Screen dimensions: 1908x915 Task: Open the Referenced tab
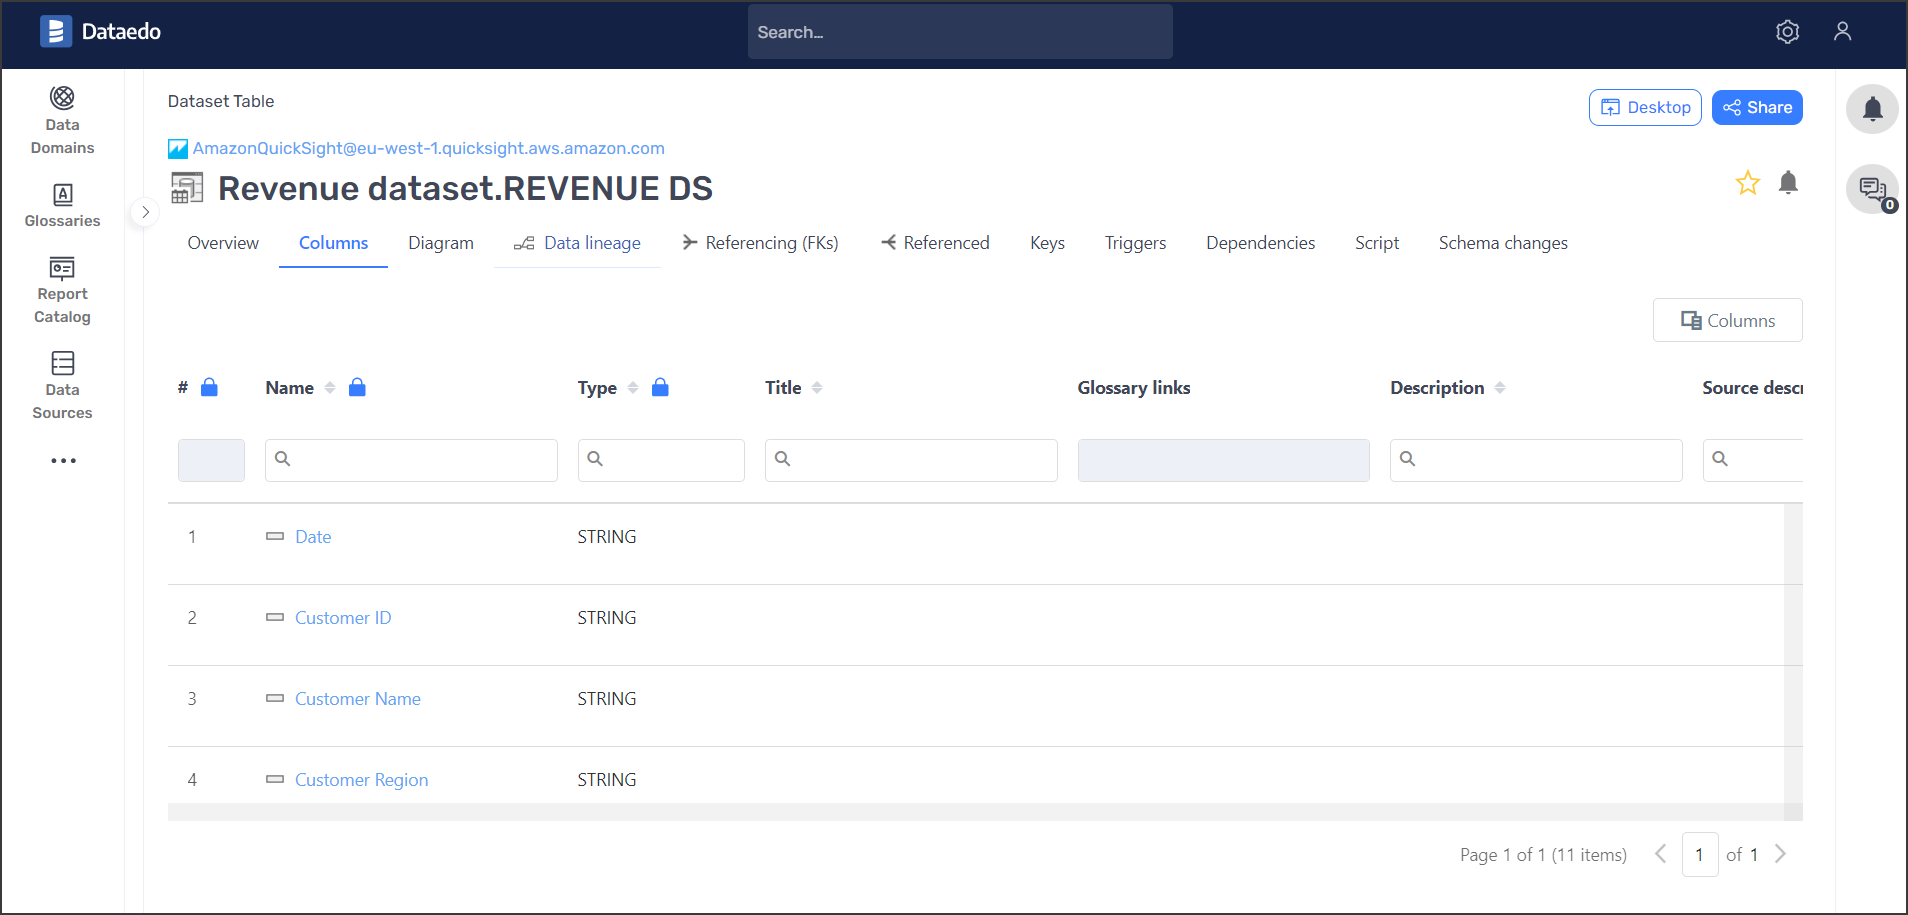point(935,243)
